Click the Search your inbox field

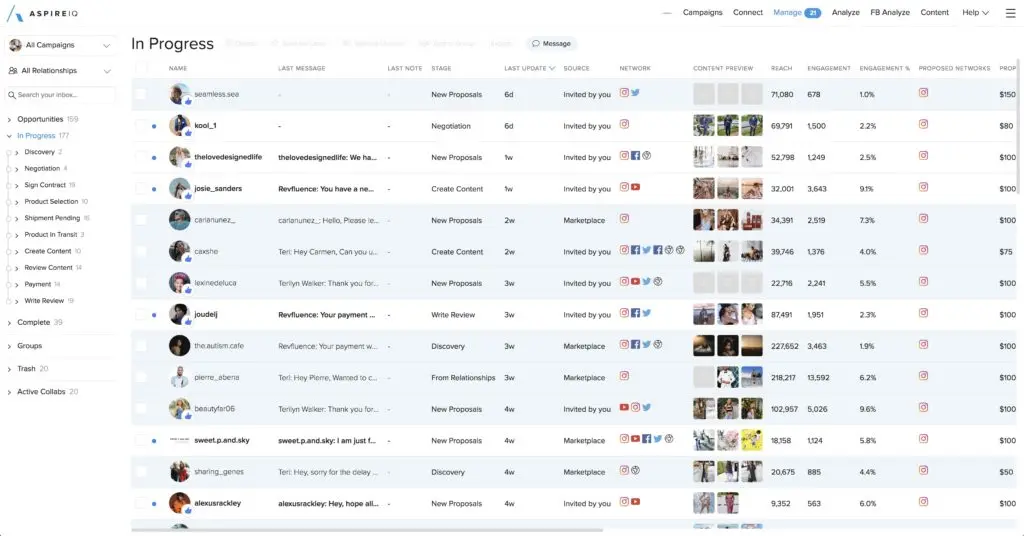tap(62, 95)
